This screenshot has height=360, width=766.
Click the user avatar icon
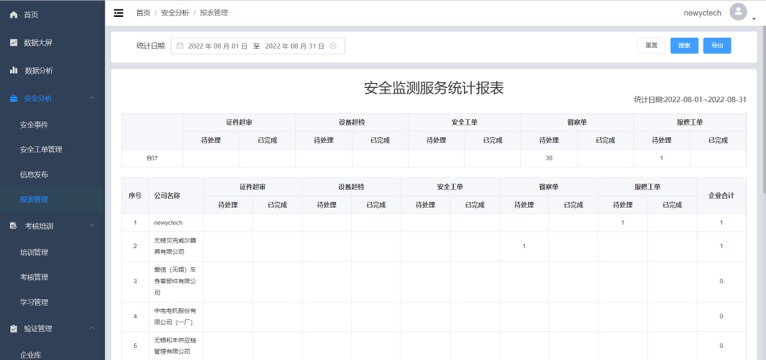click(x=738, y=12)
